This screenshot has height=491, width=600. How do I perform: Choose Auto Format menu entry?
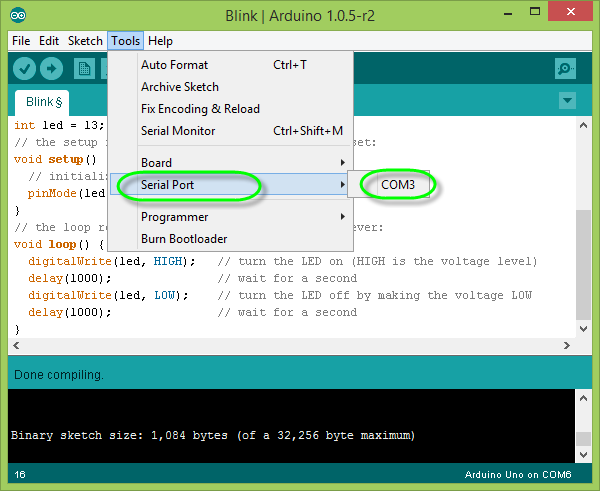230,65
